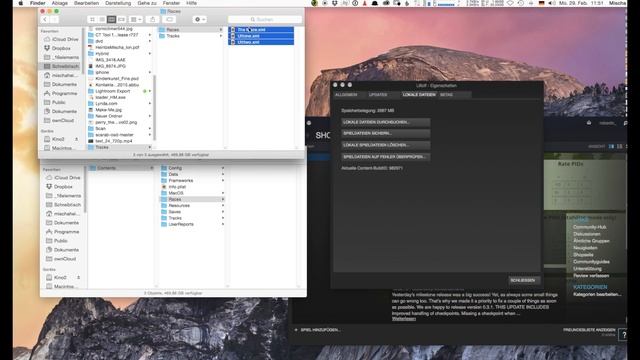Viewport: 640px width, 360px height.
Task: Click LOKALE DATEIEN DURCHSUCHEN button
Action: pos(385,122)
